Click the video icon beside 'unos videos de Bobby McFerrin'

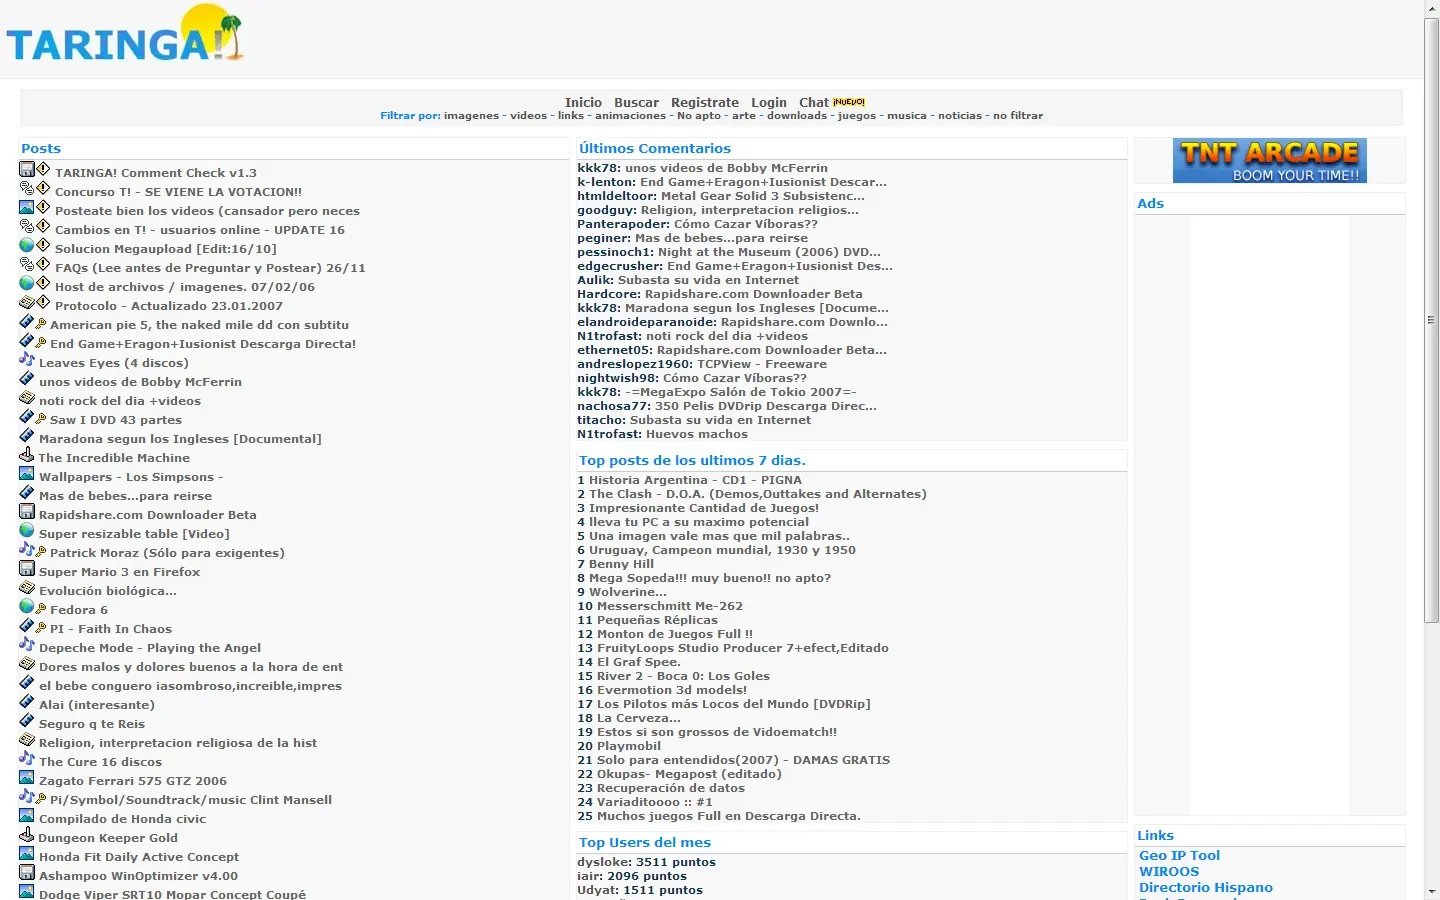pyautogui.click(x=27, y=378)
